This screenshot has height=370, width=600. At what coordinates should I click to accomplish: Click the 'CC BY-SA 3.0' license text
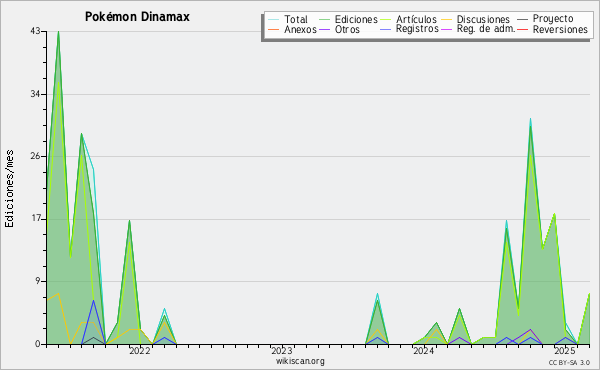(x=569, y=363)
